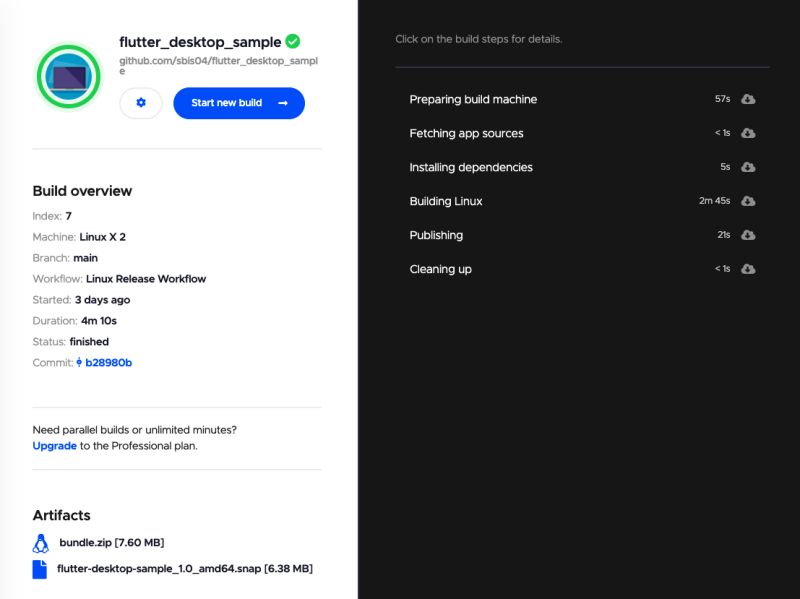
Task: Download logs for Building Linux step
Action: tap(749, 200)
